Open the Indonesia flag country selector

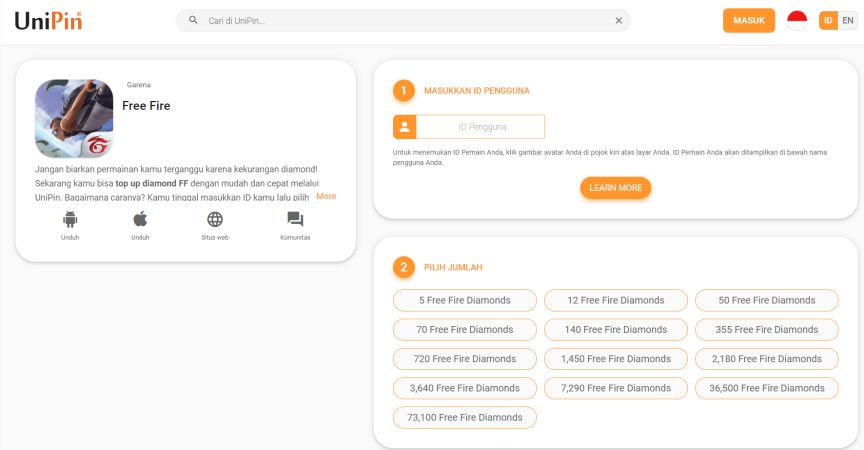click(x=797, y=20)
